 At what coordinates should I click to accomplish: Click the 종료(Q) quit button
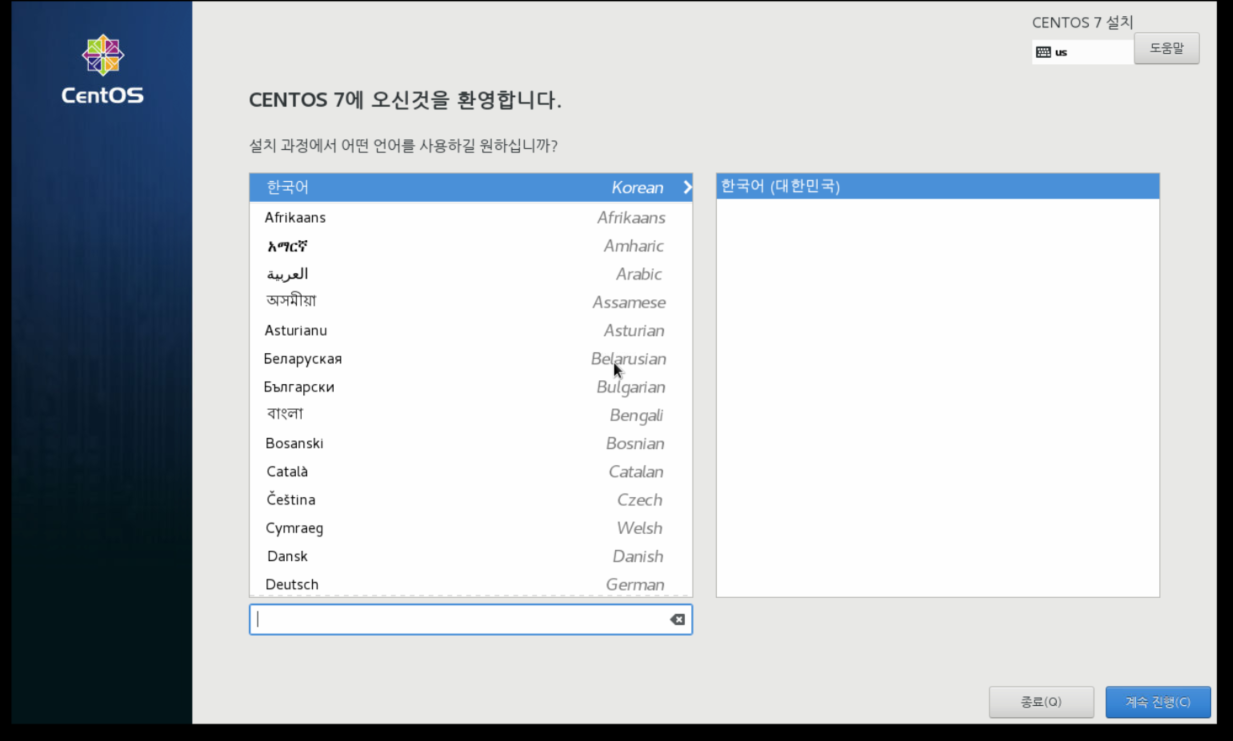(x=1041, y=702)
